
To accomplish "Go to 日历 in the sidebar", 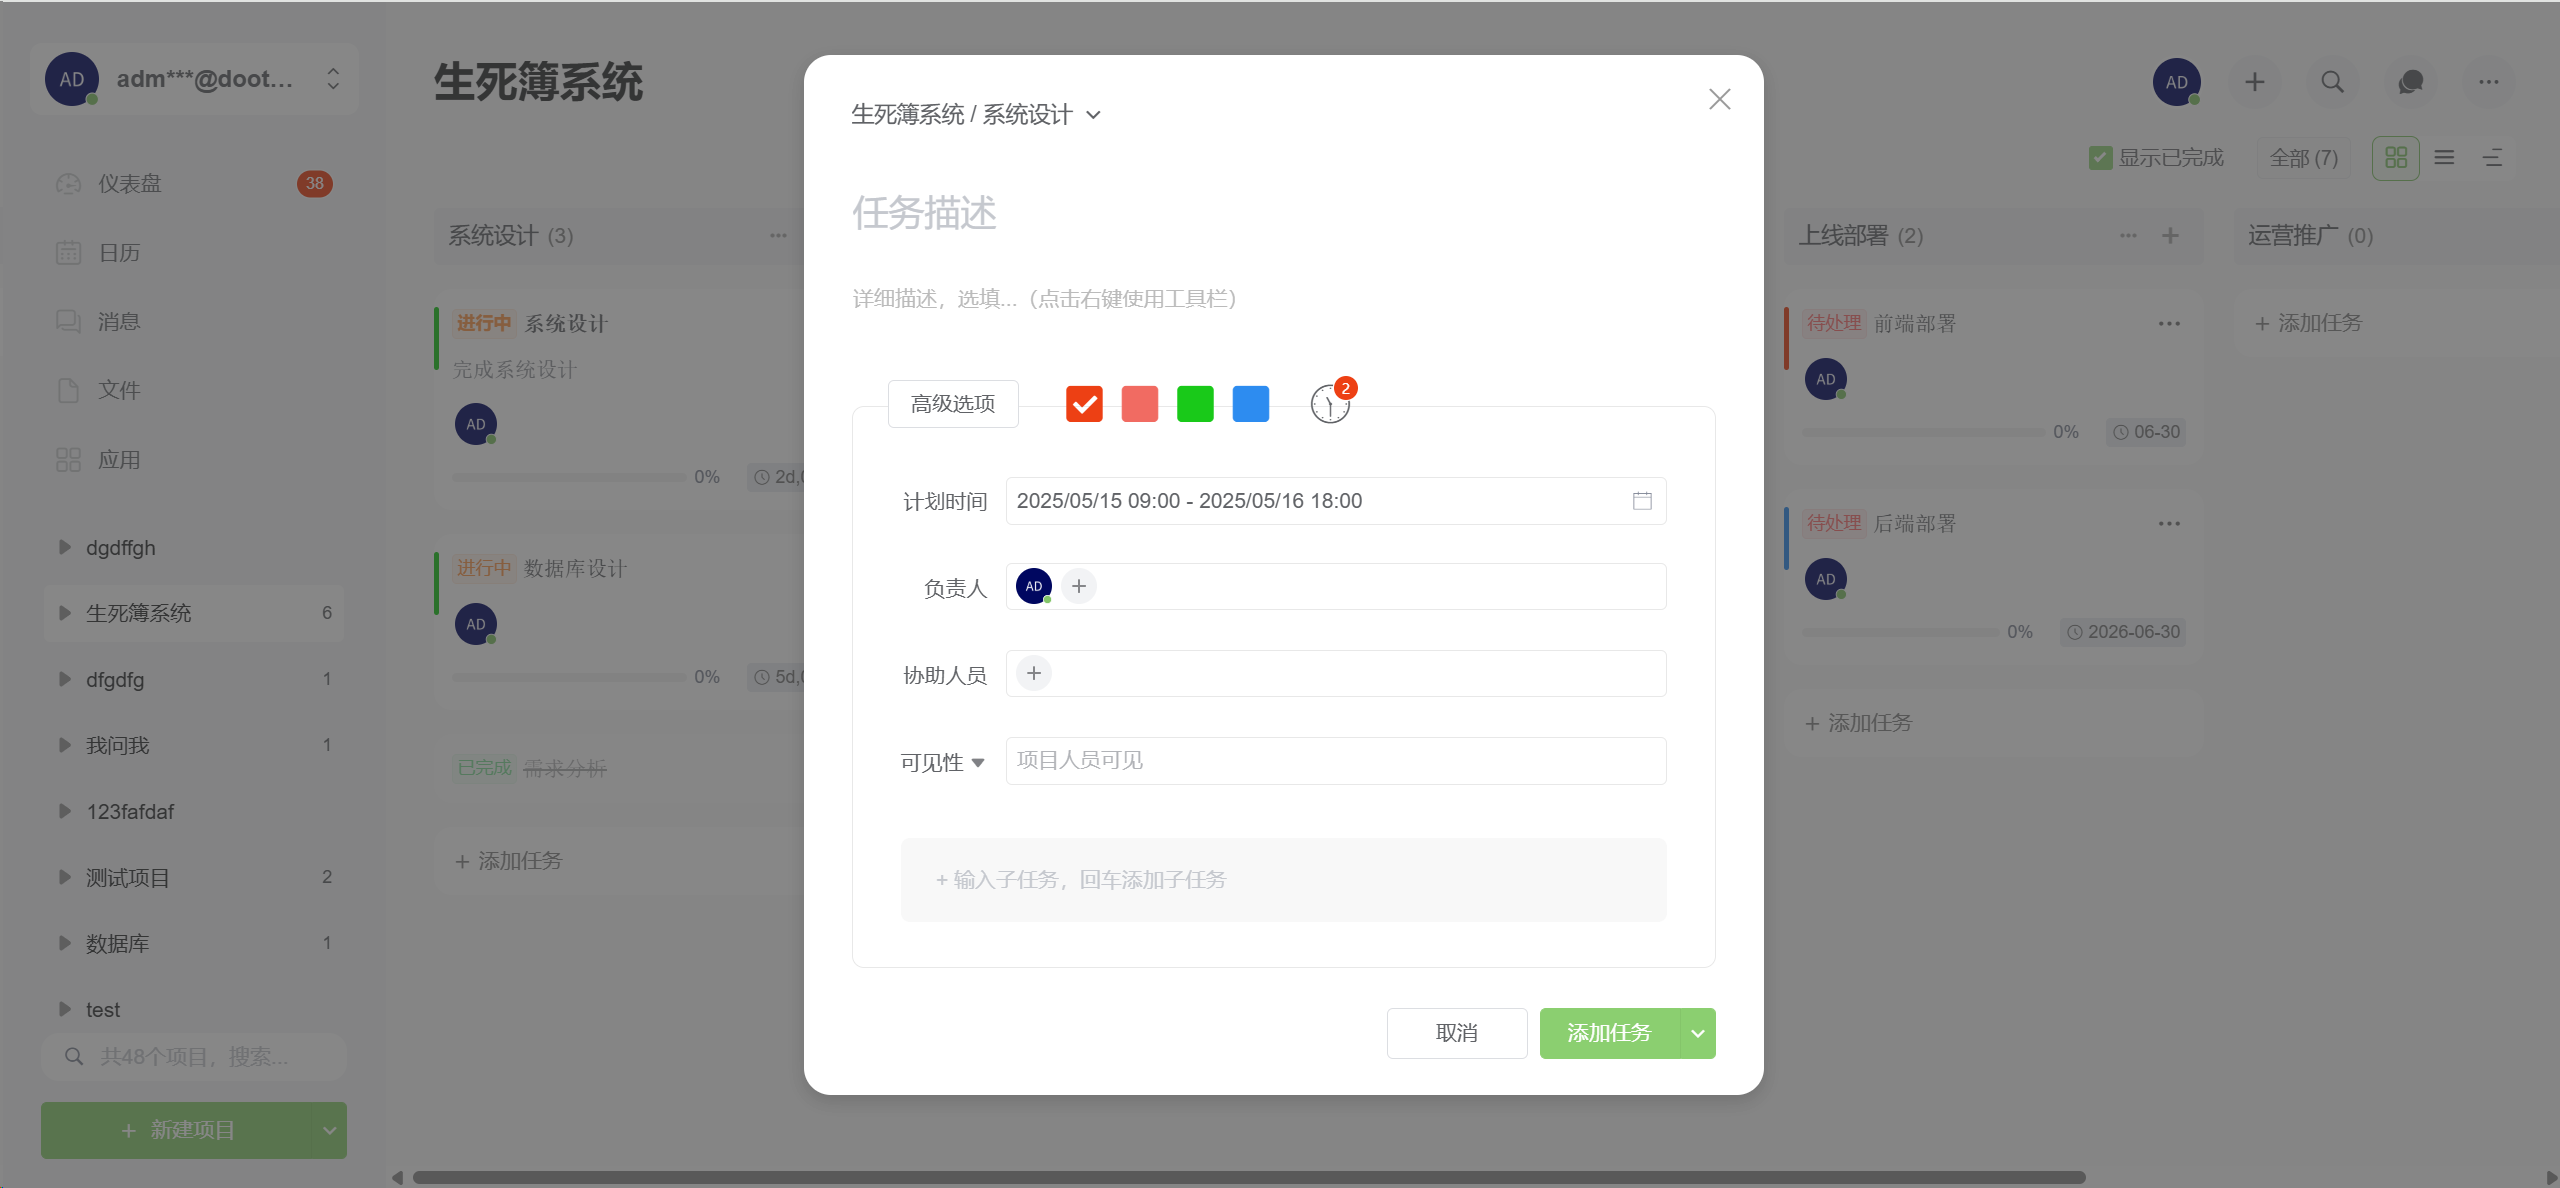I will click(x=119, y=253).
